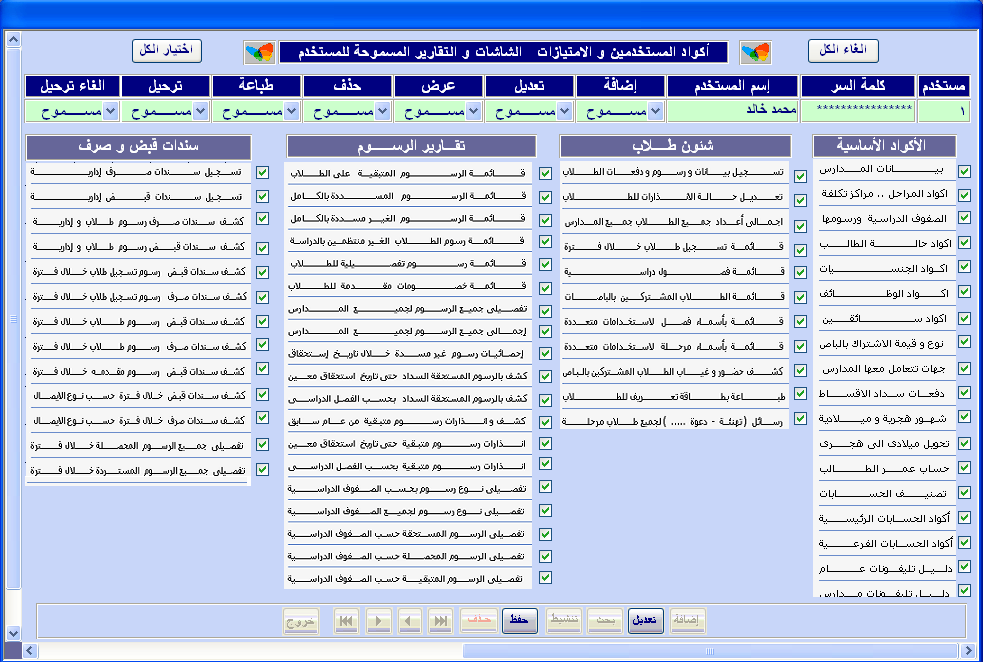Jump to first record with the leftmost navigation arrow
Viewport: 983px width, 662px height.
(x=347, y=621)
